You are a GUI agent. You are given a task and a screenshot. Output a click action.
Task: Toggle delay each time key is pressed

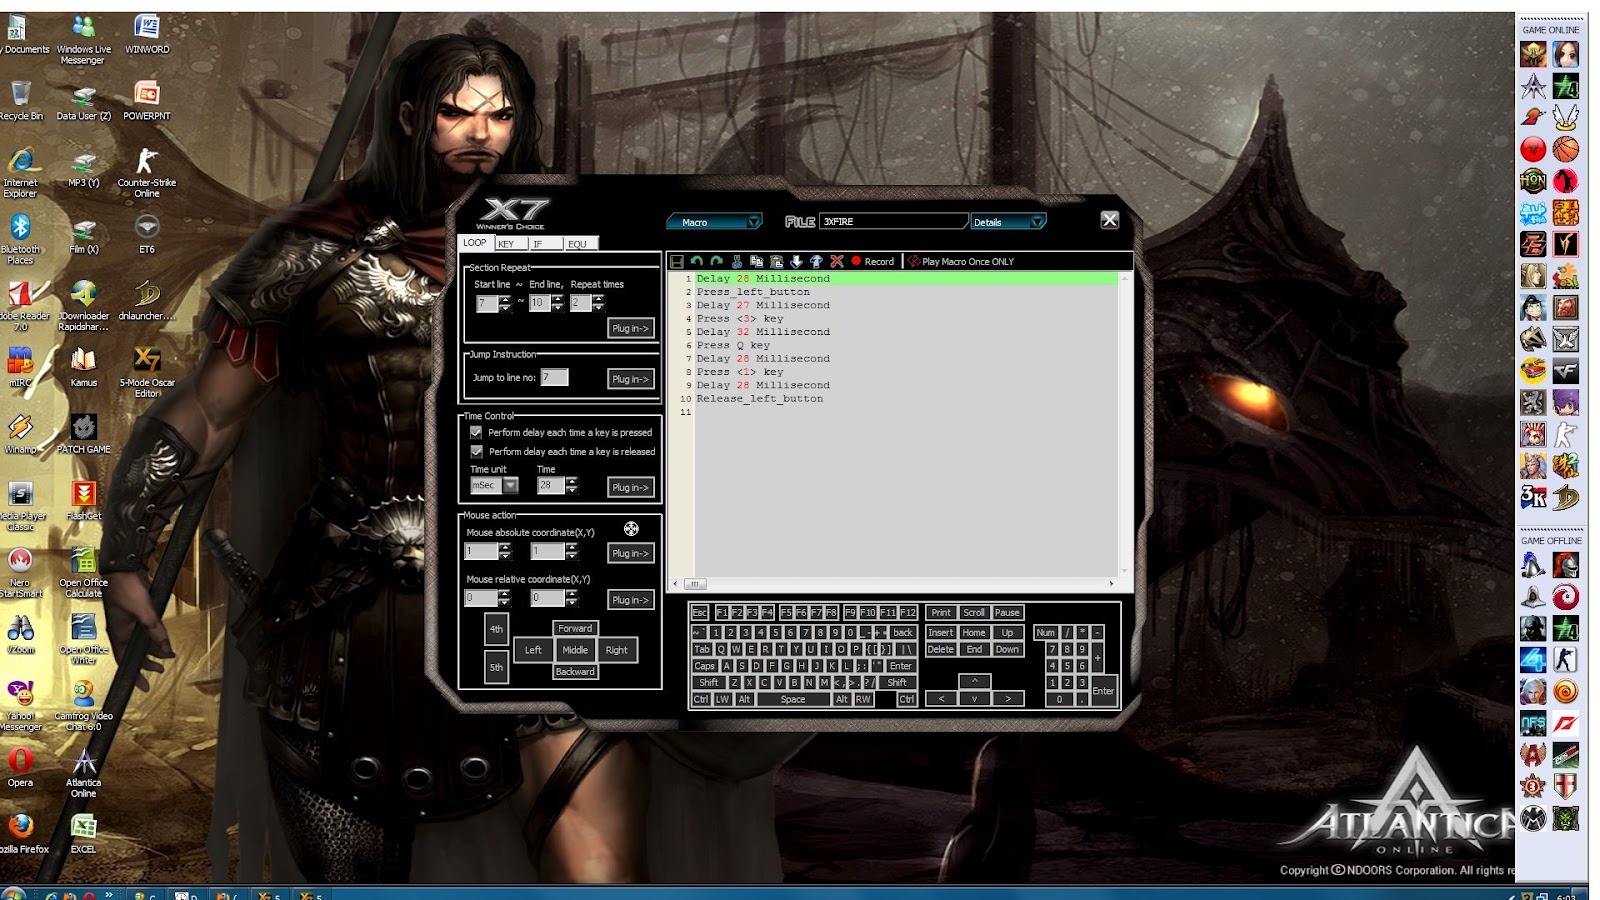click(476, 432)
